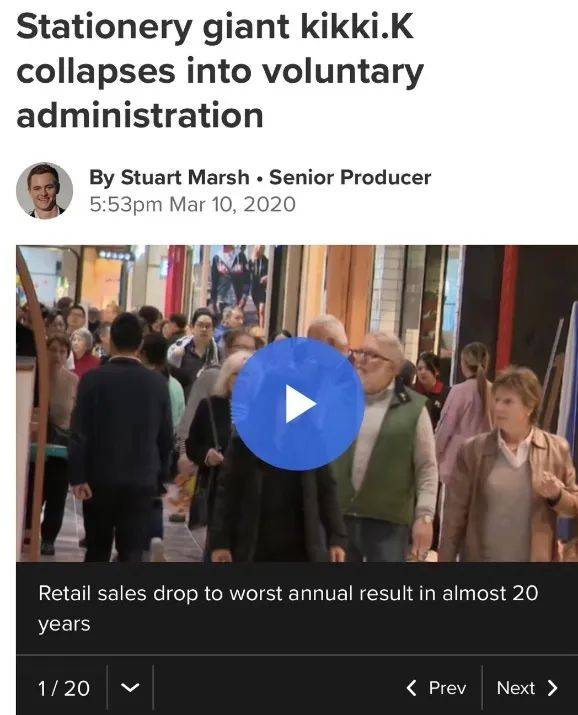This screenshot has height=715, width=578.
Task: Click the Senior Producer job title
Action: 350,177
